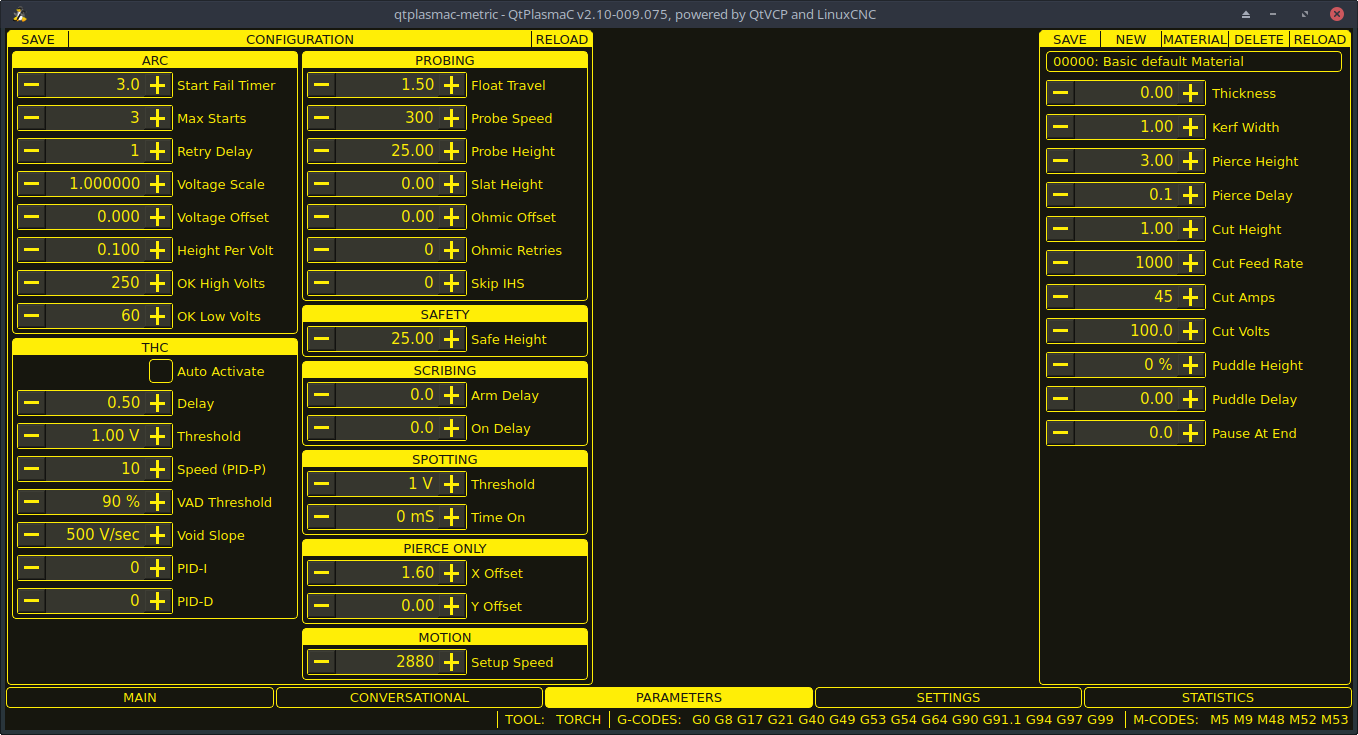Increase Pierce Height with the plus icon
Viewport: 1358px width, 735px height.
[x=1192, y=161]
